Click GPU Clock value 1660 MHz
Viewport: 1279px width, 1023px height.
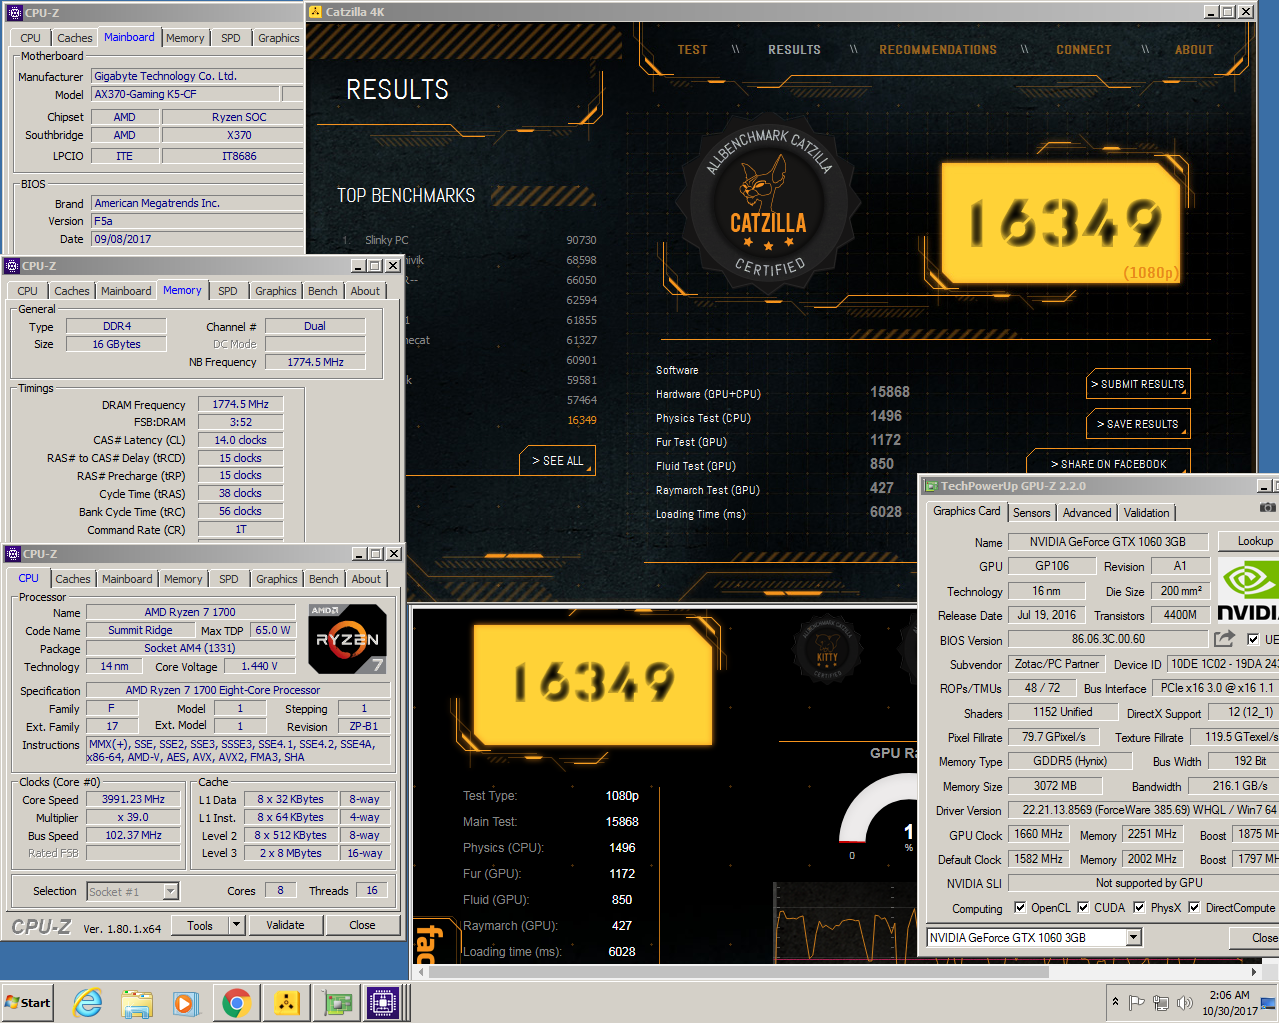[1039, 834]
